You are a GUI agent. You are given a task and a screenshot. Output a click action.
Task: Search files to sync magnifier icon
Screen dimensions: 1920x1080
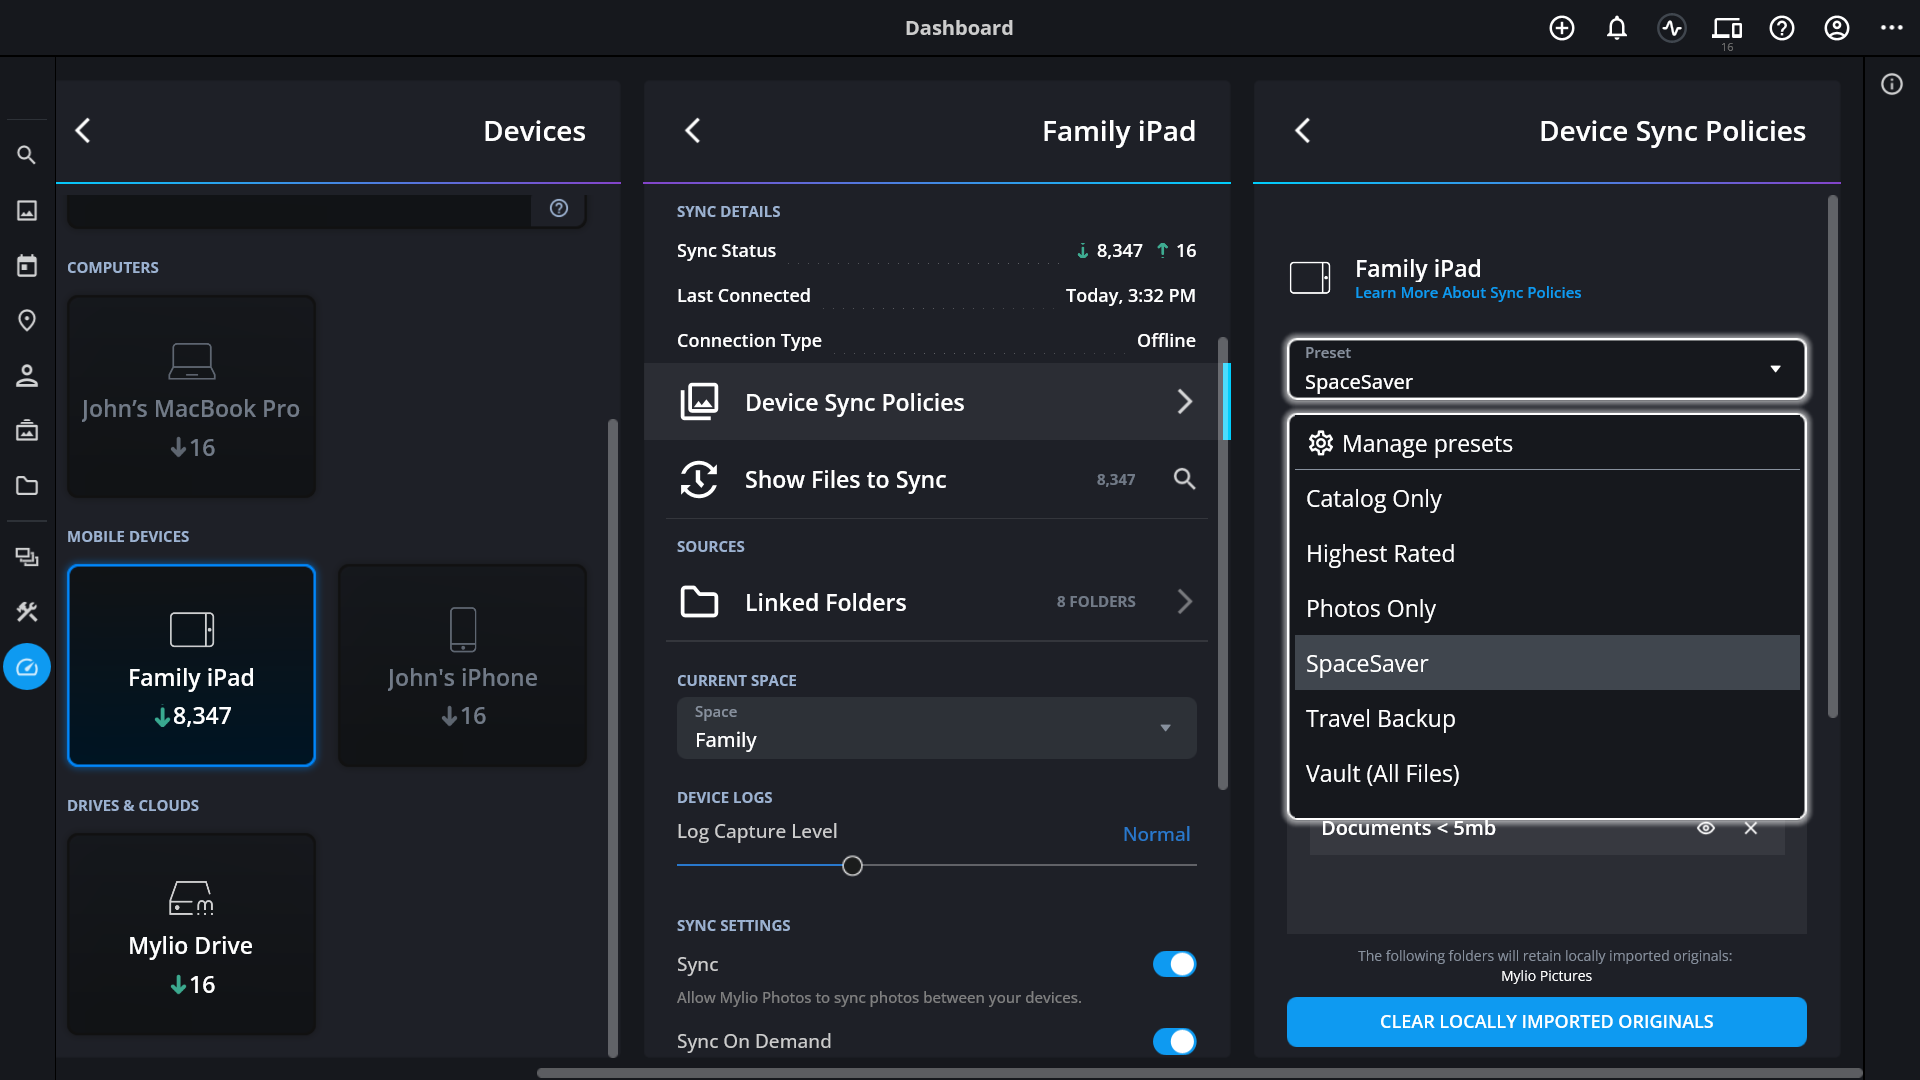coord(1184,479)
